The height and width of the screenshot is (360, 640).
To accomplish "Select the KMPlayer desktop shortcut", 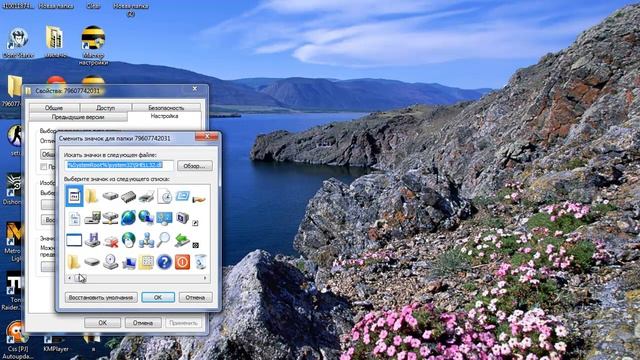I will [56, 344].
